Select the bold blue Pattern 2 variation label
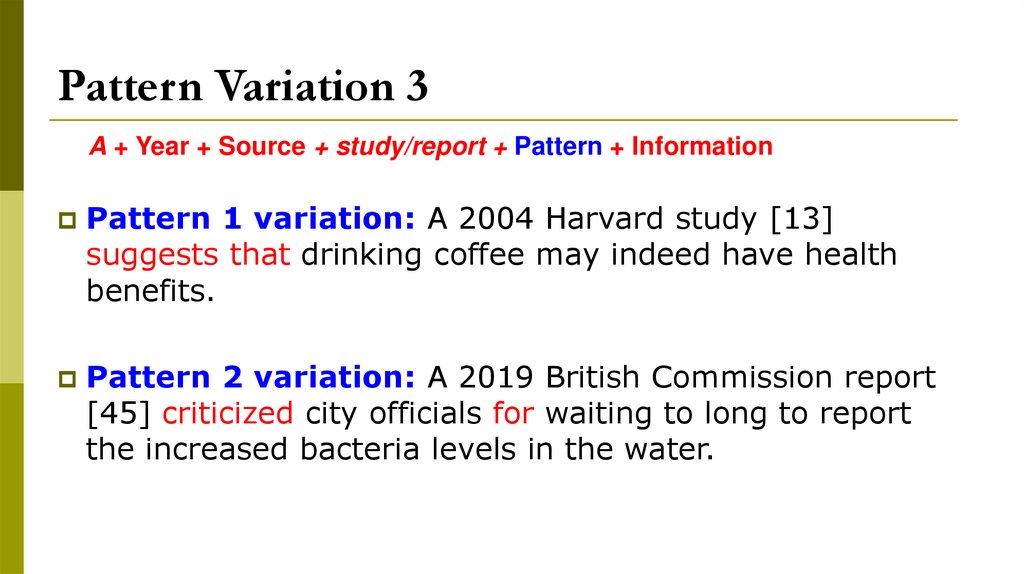This screenshot has height=574, width=1024. 253,377
